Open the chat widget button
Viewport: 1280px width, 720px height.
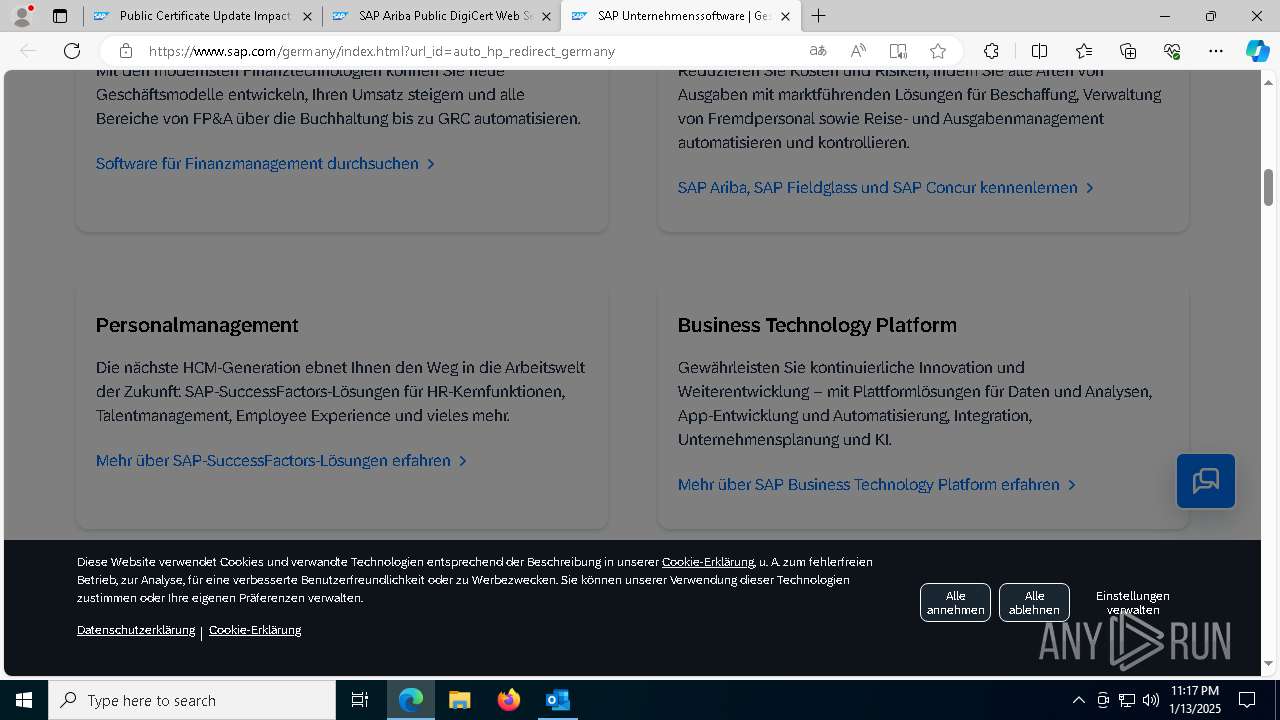point(1206,481)
